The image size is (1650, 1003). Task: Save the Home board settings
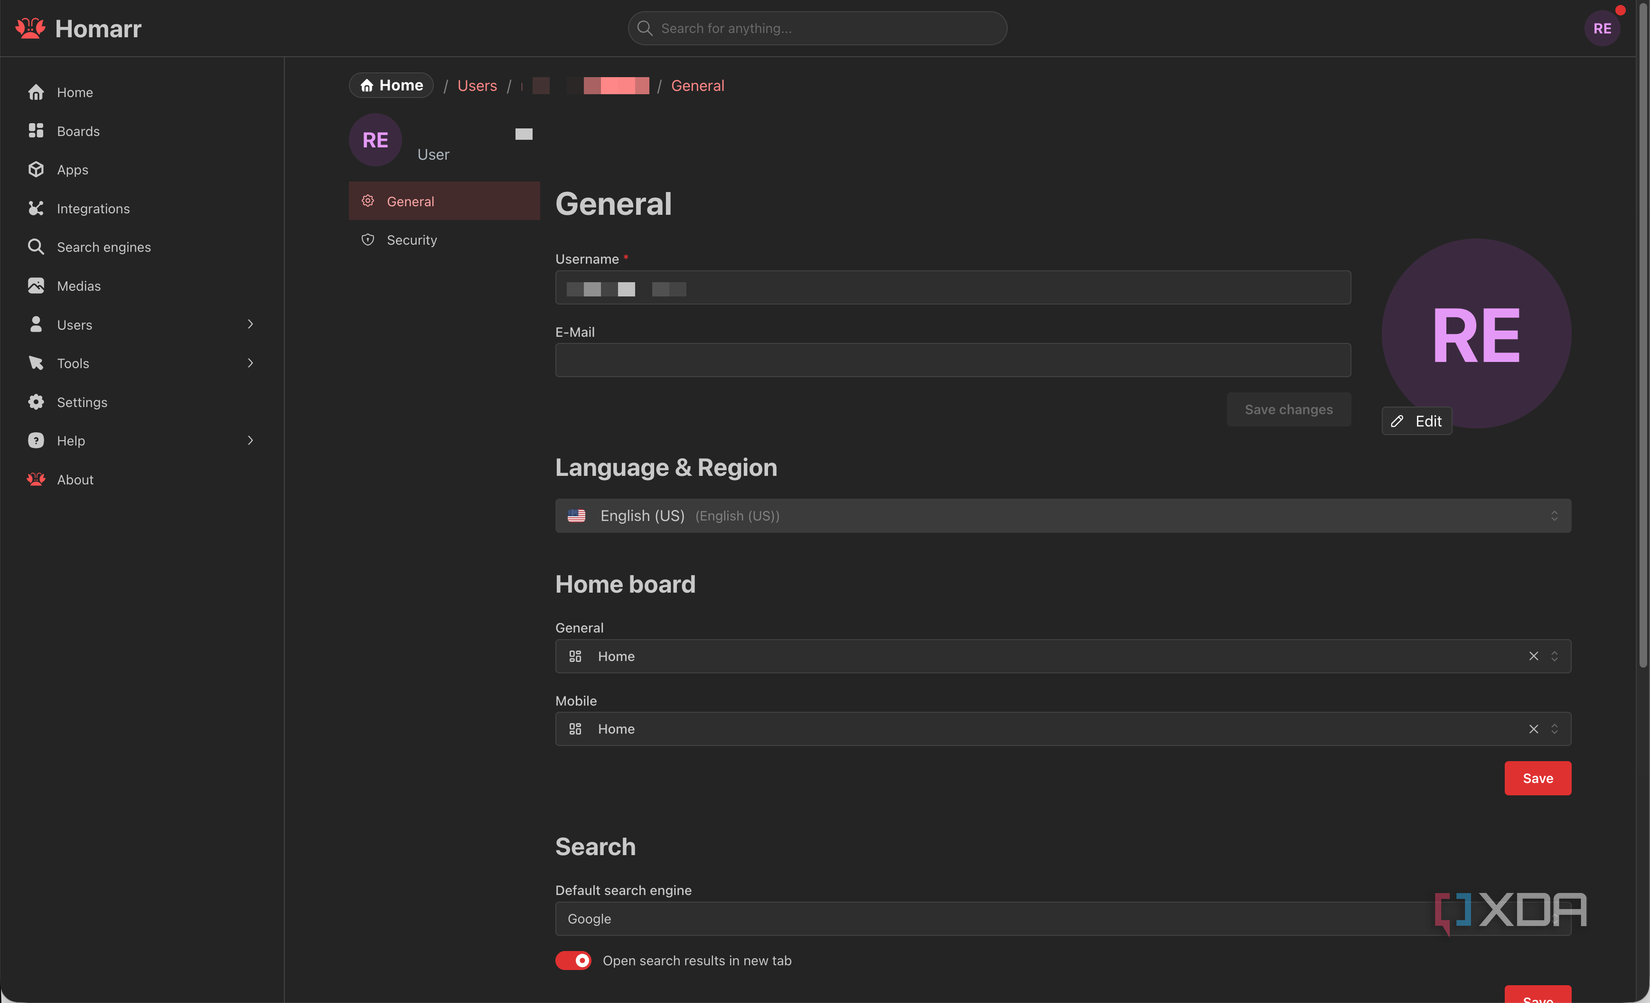1537,778
